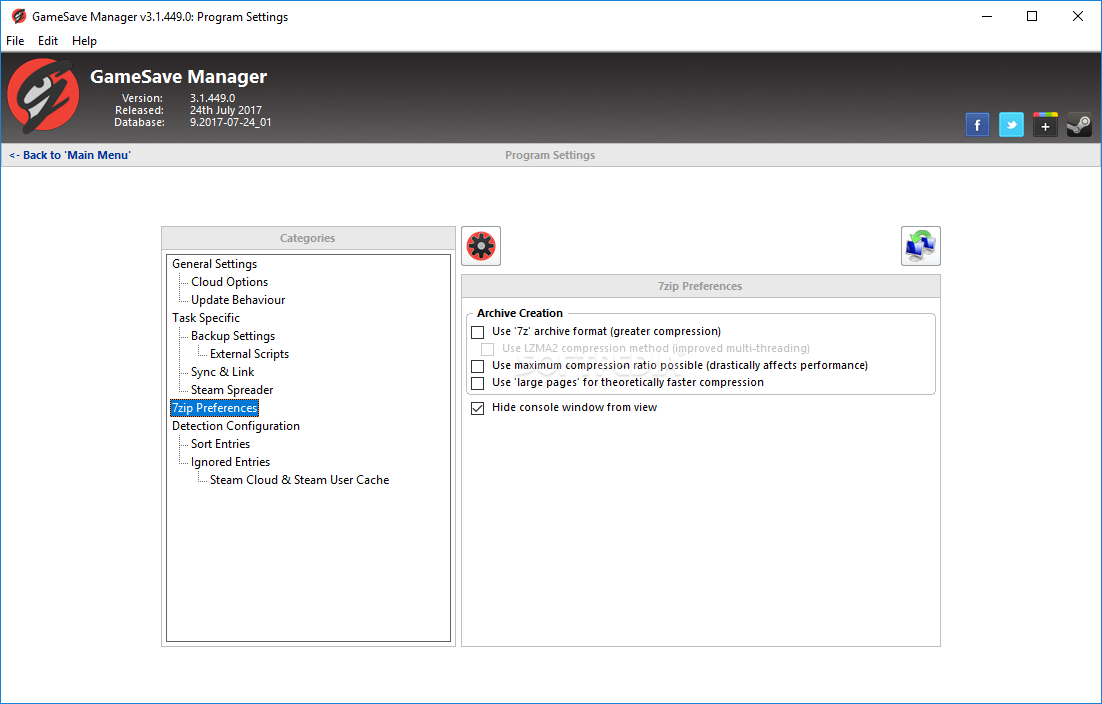
Task: Click the 'Program Settings' page title
Action: click(x=550, y=155)
